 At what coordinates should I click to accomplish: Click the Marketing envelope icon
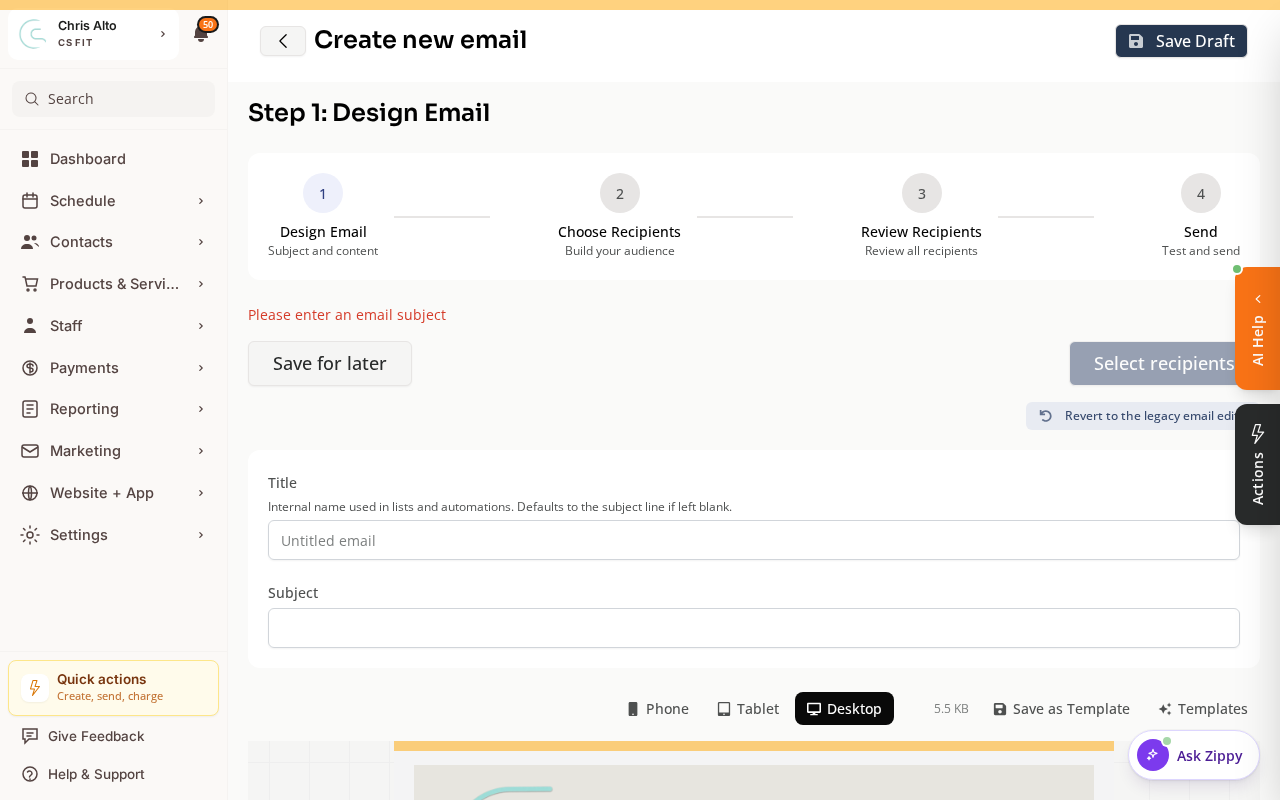point(30,451)
